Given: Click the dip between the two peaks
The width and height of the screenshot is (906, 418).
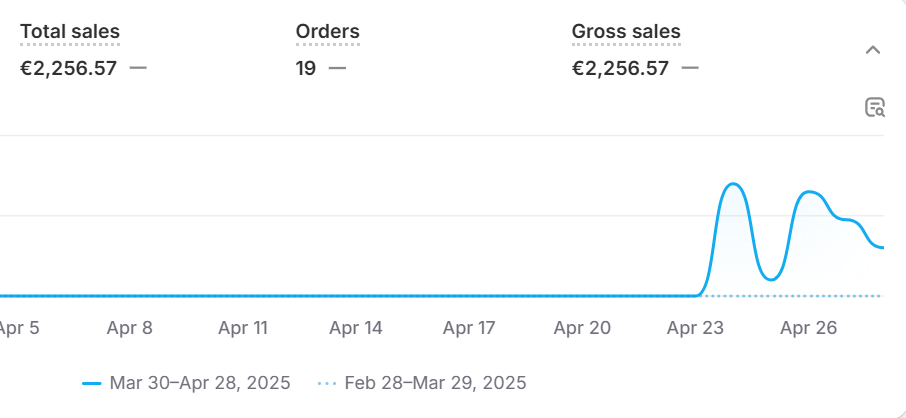Looking at the screenshot, I should [771, 280].
